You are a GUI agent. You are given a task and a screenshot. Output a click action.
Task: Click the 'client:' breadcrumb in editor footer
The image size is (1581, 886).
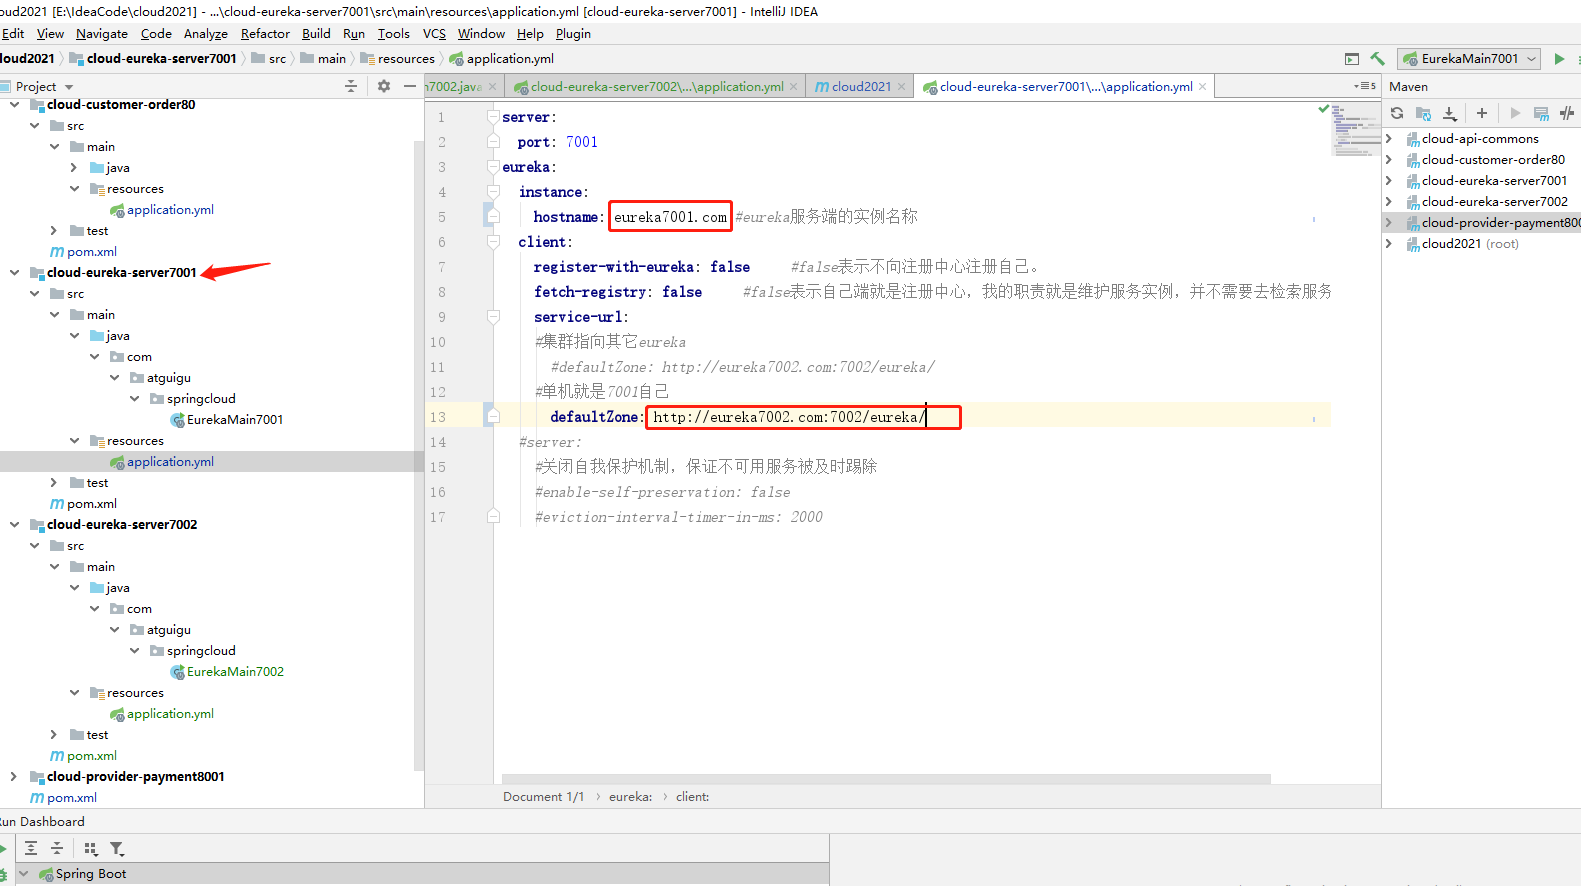point(692,797)
